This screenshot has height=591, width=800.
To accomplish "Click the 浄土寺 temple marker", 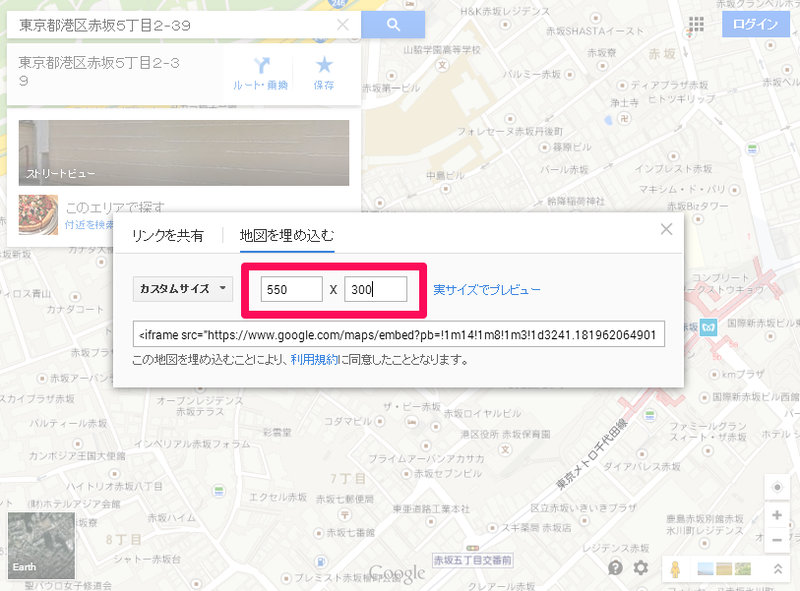I will coord(624,118).
